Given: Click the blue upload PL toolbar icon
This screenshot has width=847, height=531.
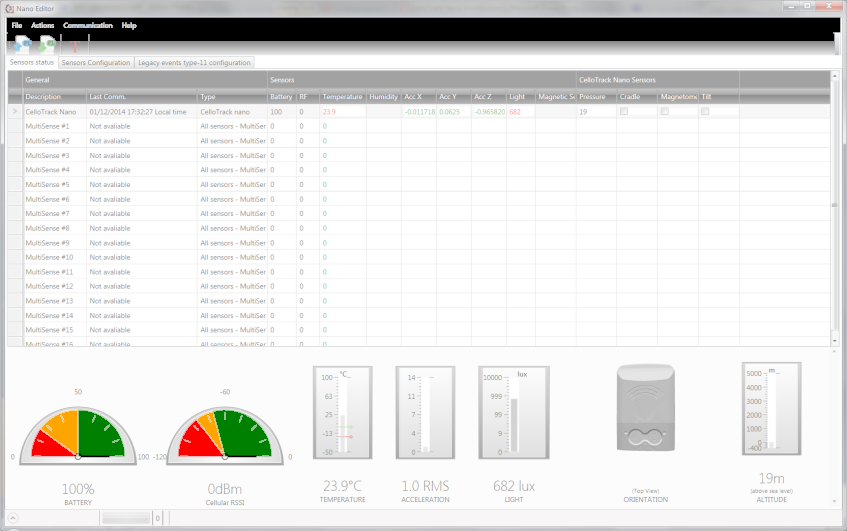Looking at the screenshot, I should [23, 44].
